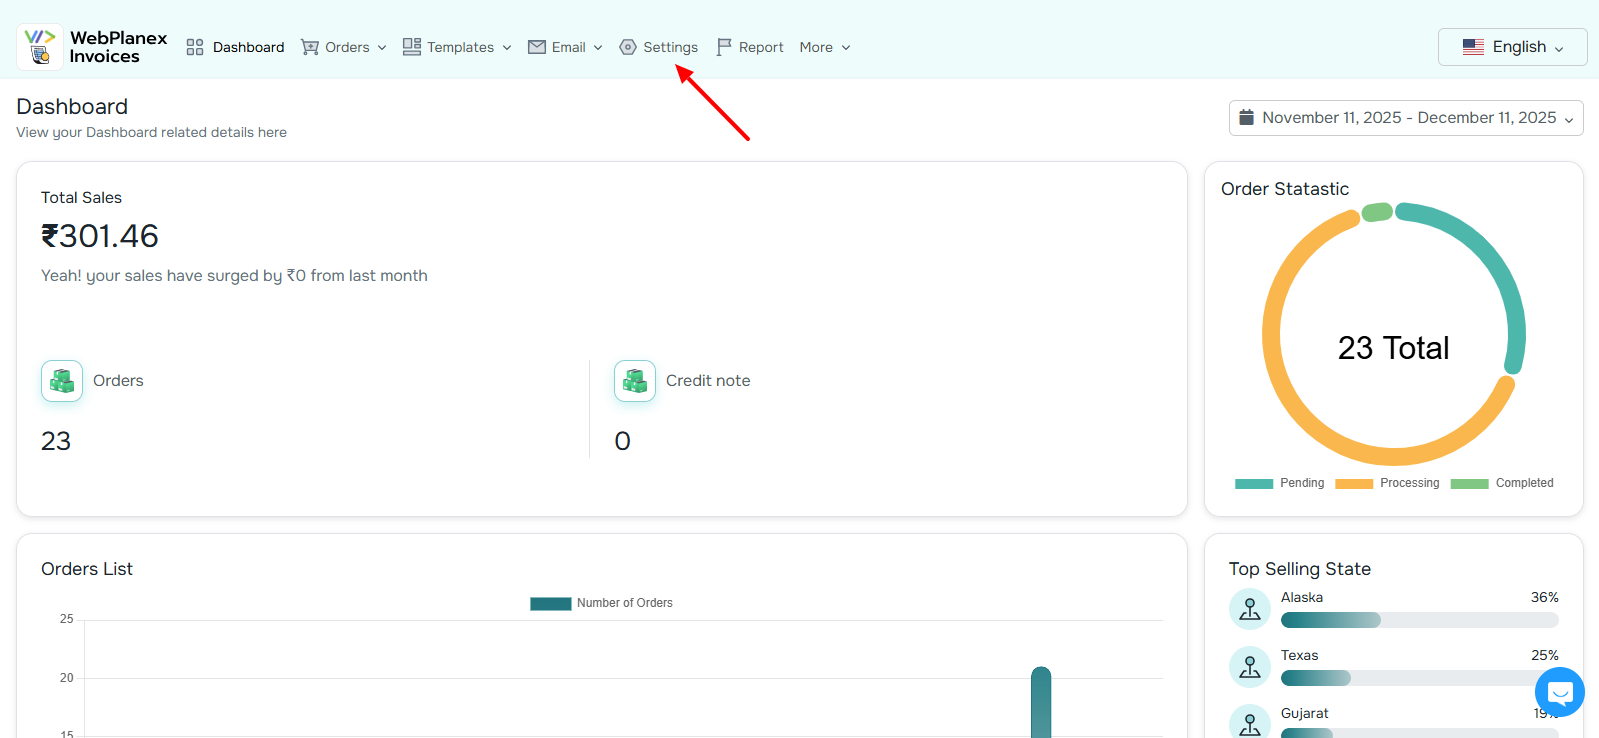The width and height of the screenshot is (1599, 738).
Task: Open the More menu dropdown
Action: tap(825, 47)
